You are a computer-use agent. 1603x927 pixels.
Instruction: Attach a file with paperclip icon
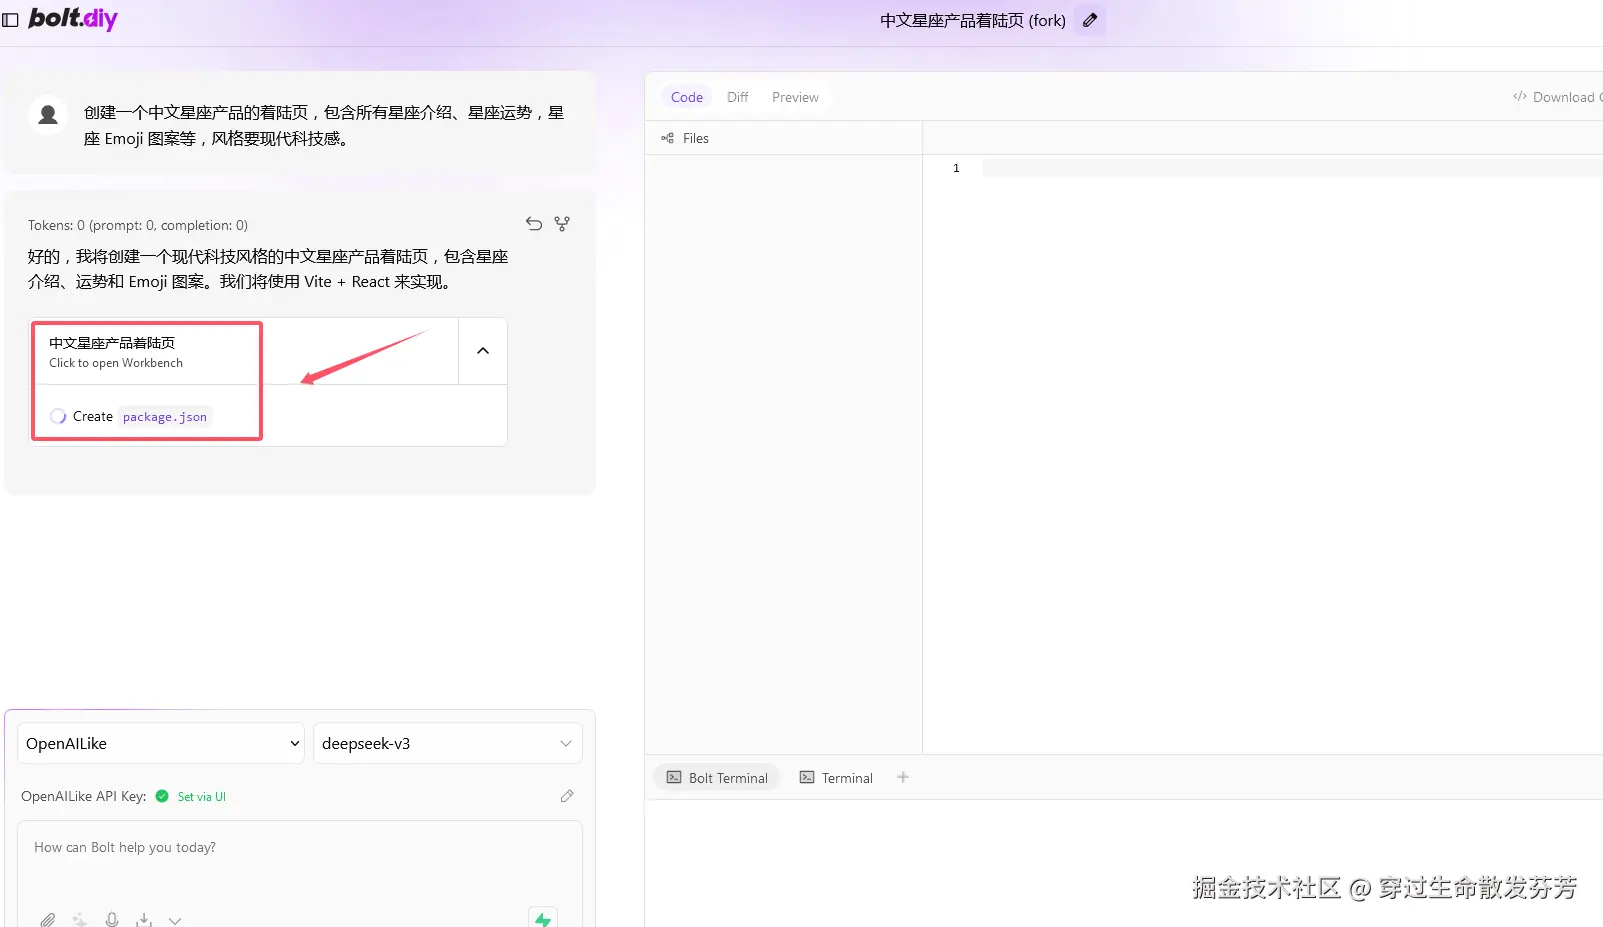pos(48,920)
